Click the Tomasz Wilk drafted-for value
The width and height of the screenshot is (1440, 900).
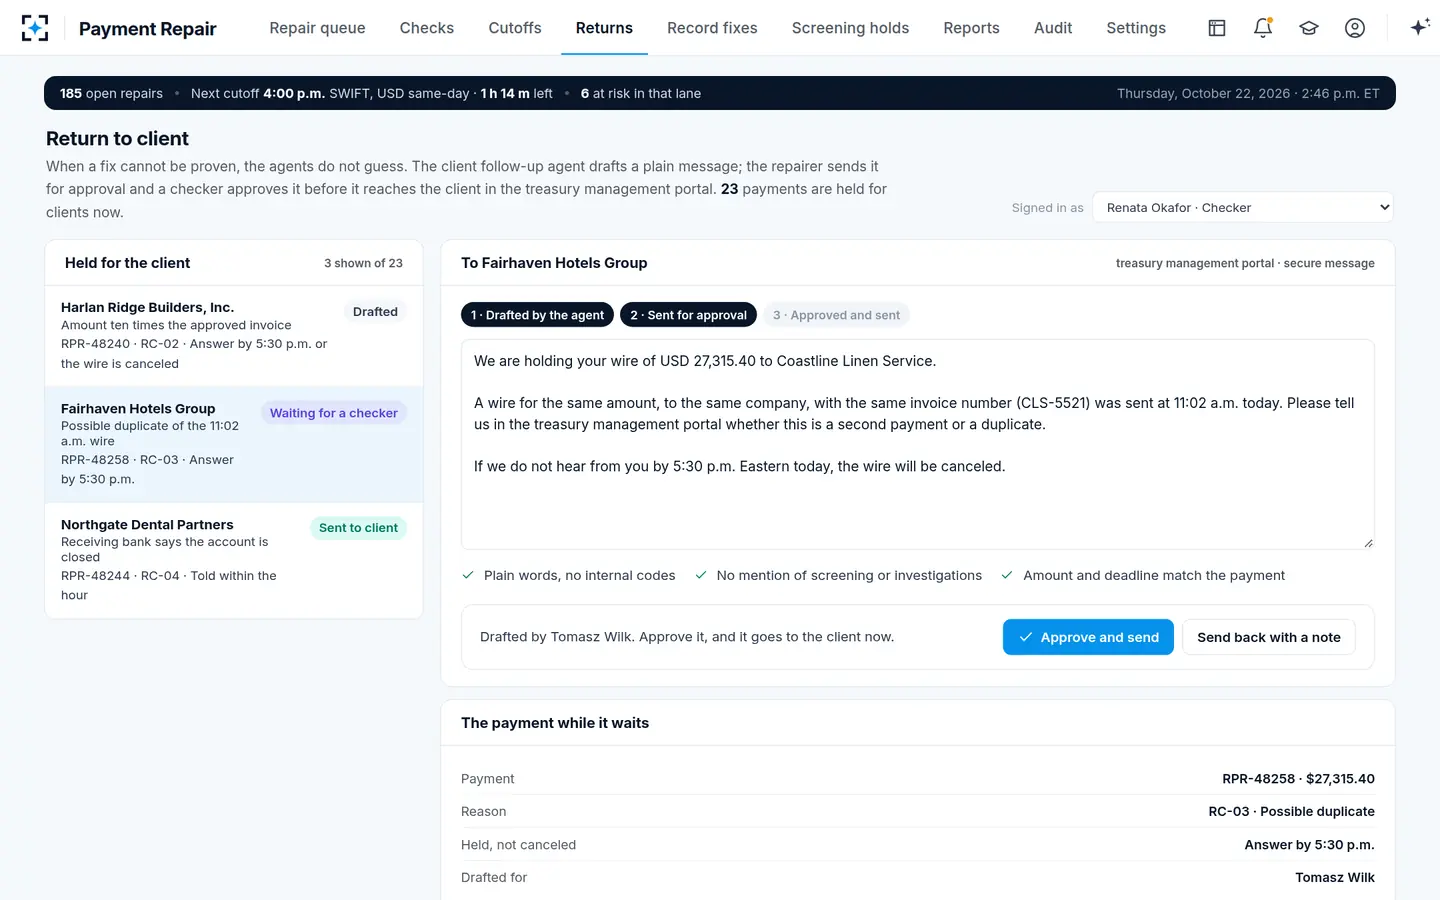pos(1335,877)
